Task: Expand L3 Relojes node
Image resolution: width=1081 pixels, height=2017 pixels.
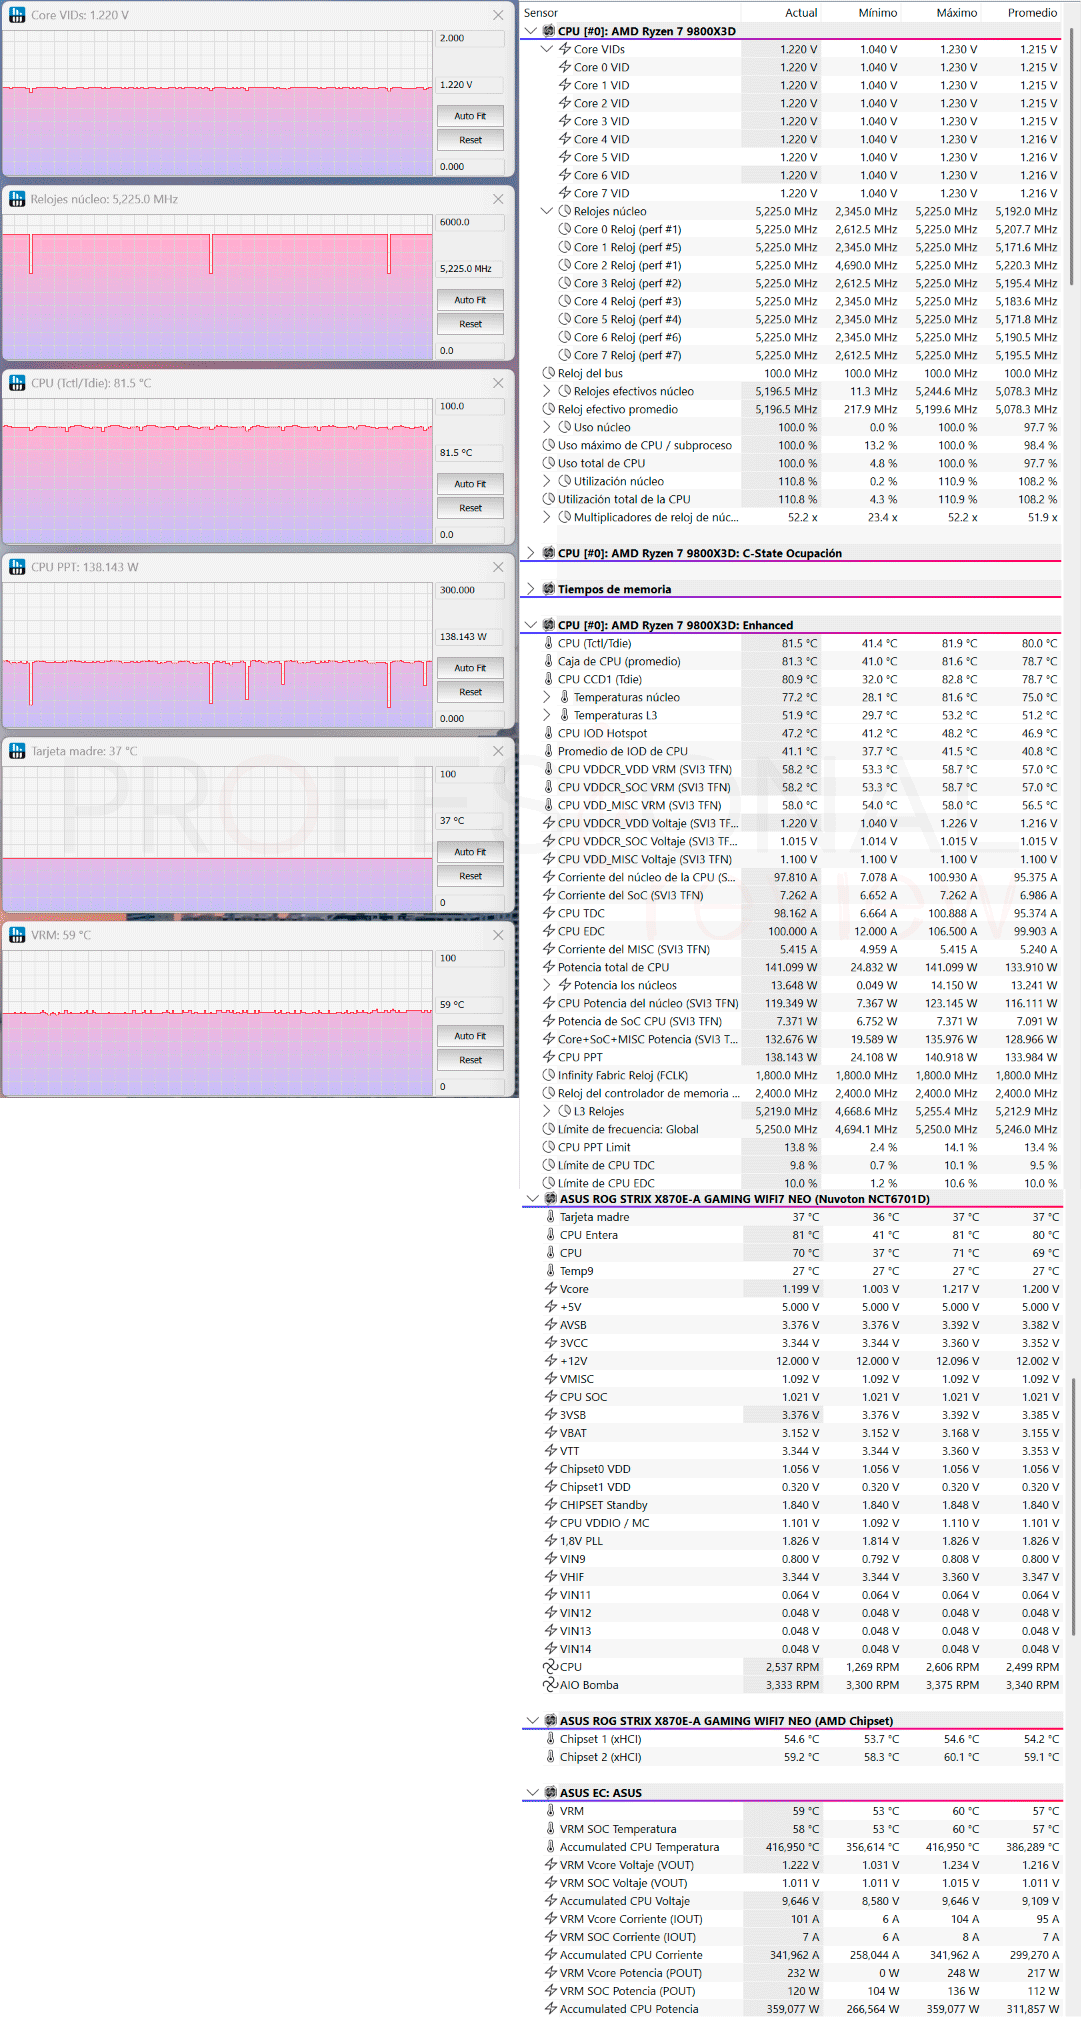Action: [547, 1111]
